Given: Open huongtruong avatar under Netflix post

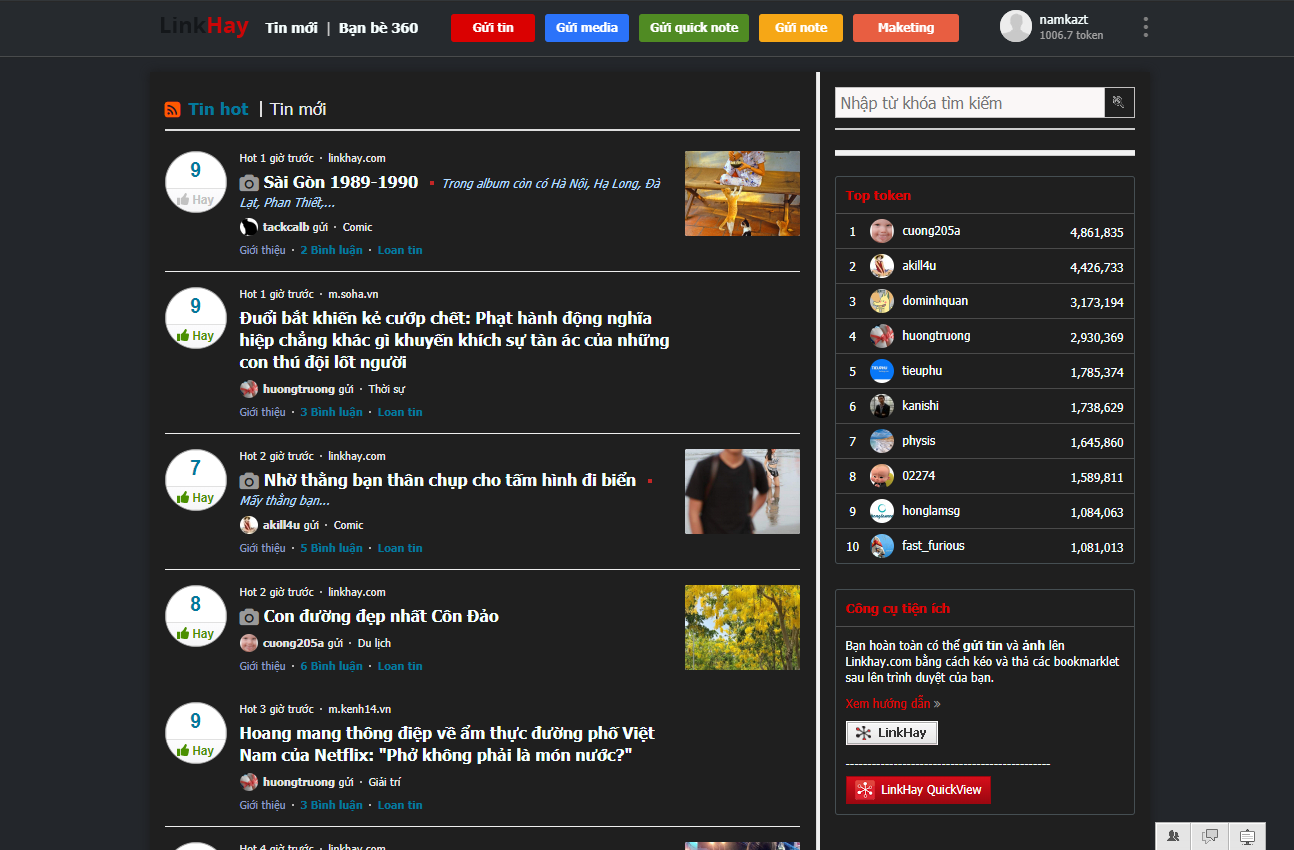Looking at the screenshot, I should (249, 782).
